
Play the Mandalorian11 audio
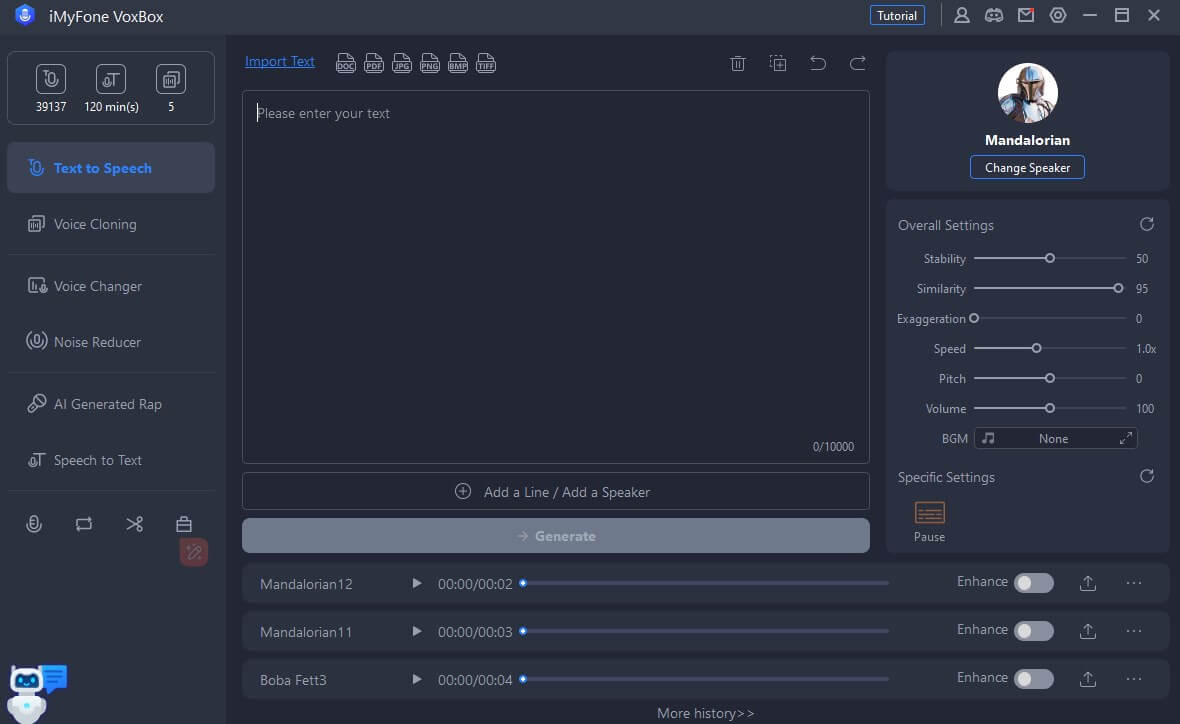coord(416,631)
